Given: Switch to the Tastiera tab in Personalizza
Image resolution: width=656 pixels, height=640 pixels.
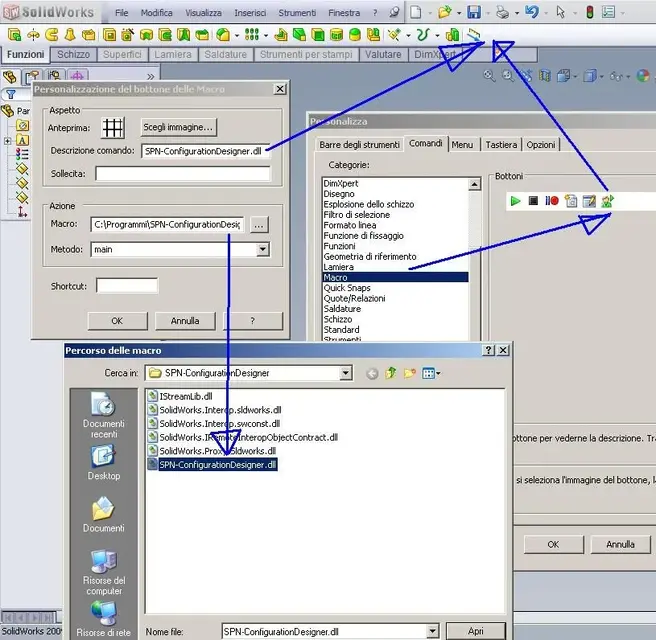Looking at the screenshot, I should pyautogui.click(x=501, y=145).
